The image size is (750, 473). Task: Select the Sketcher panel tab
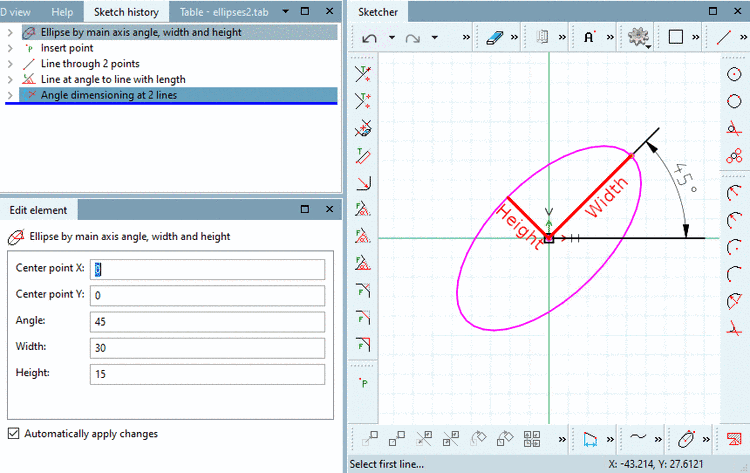[378, 12]
